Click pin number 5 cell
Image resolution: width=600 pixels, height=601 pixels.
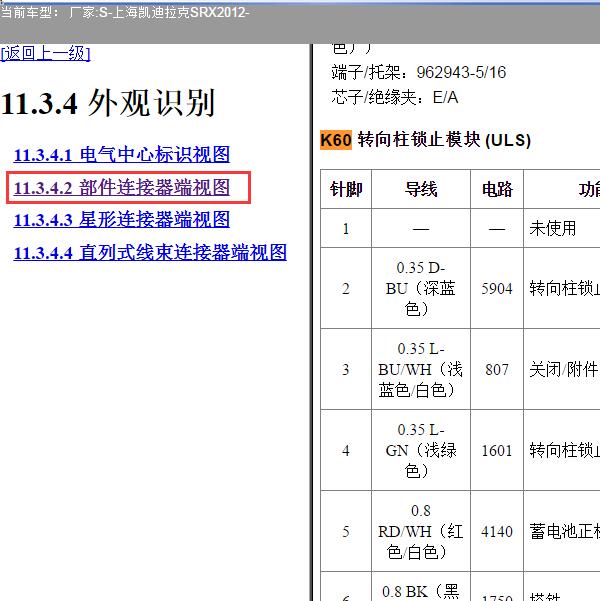pyautogui.click(x=346, y=531)
